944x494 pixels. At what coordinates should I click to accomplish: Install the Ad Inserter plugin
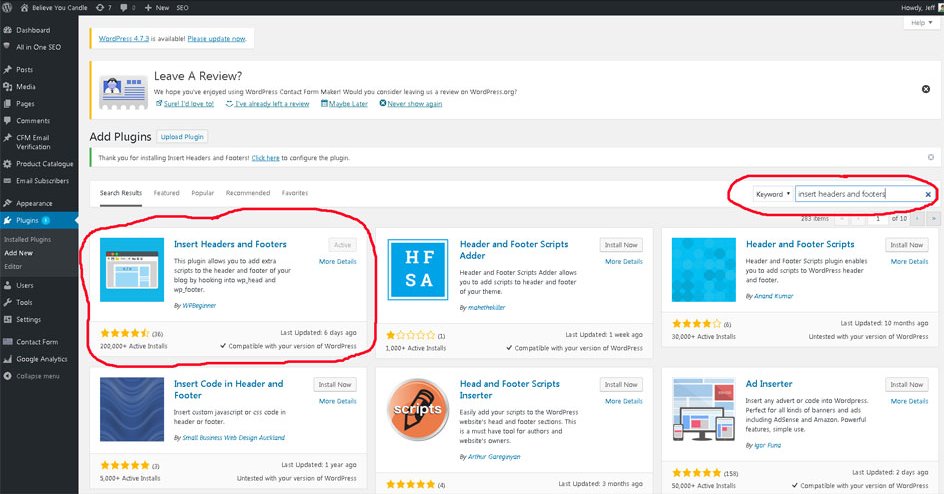(x=907, y=384)
